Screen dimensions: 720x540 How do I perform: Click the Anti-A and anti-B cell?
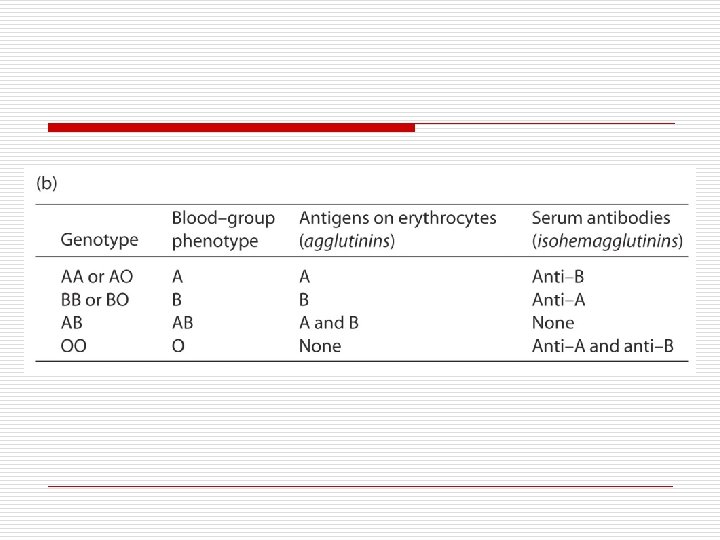click(x=610, y=346)
